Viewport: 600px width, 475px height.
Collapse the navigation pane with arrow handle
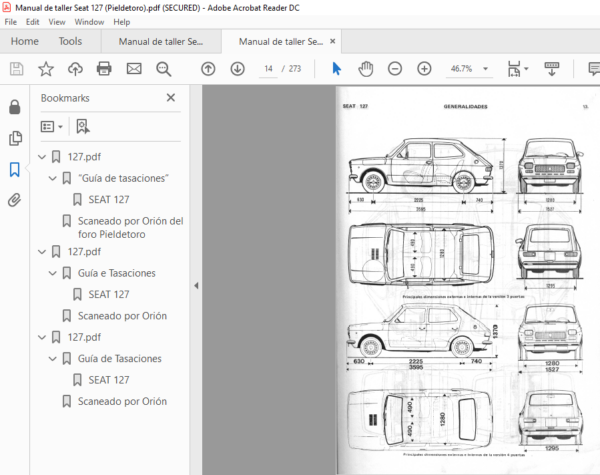click(196, 286)
